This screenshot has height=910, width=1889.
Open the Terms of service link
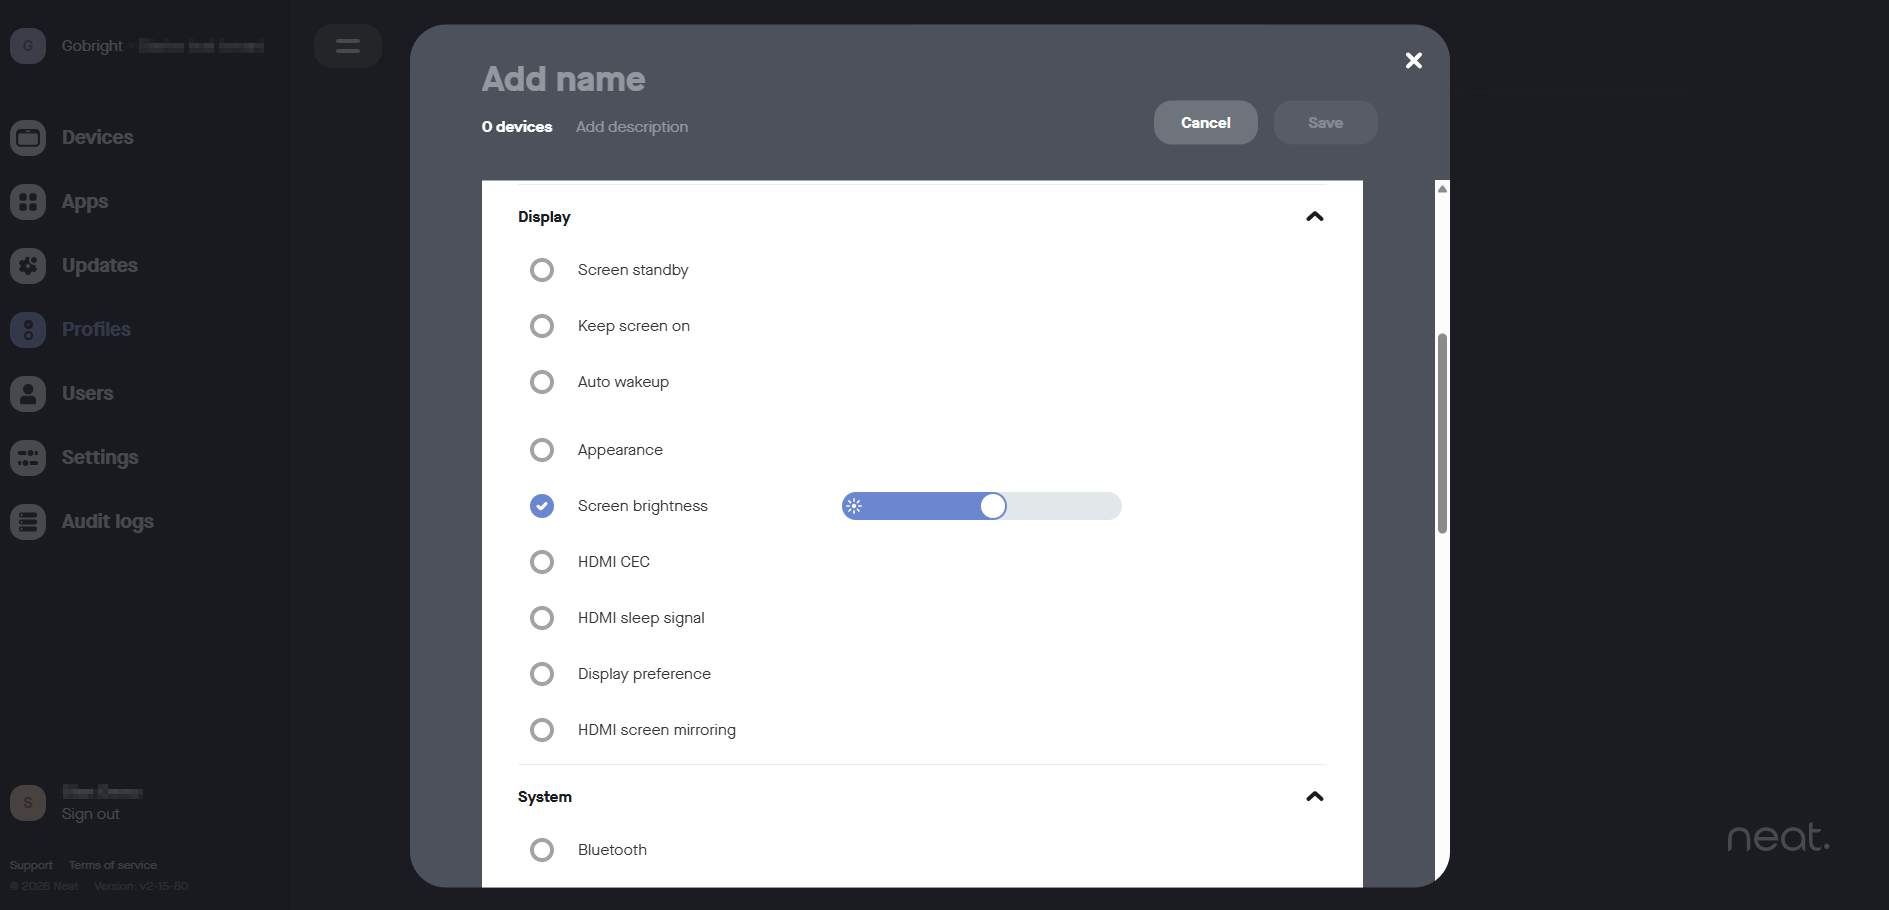coord(113,865)
